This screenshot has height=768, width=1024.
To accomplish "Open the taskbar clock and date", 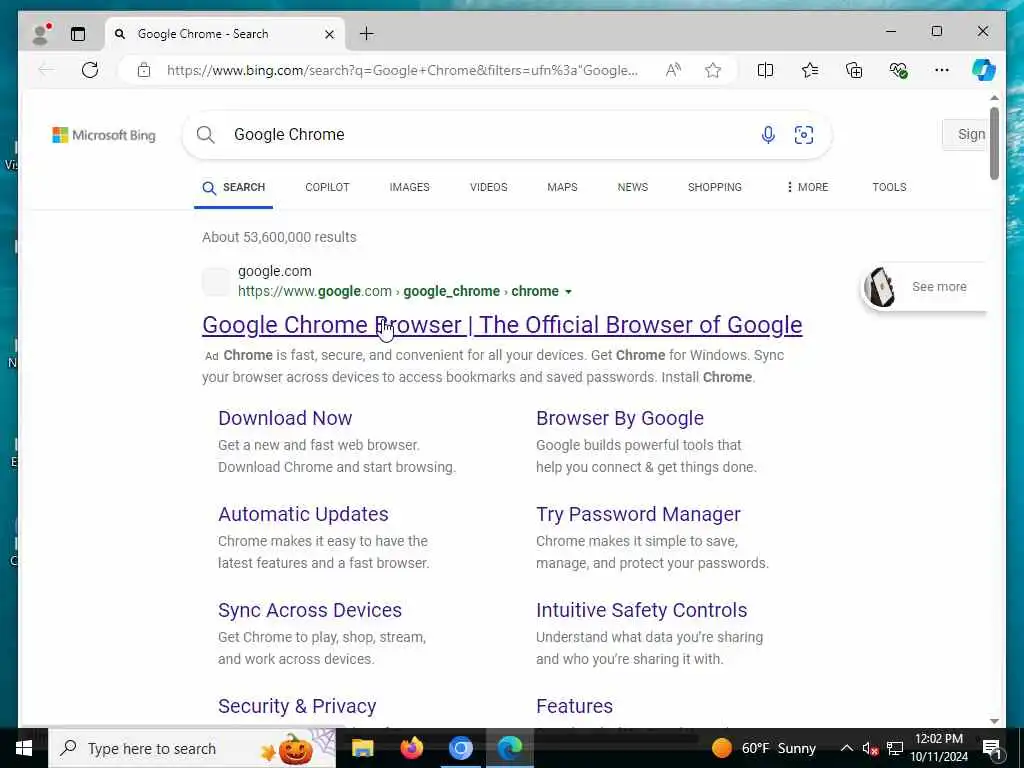I will tap(938, 748).
